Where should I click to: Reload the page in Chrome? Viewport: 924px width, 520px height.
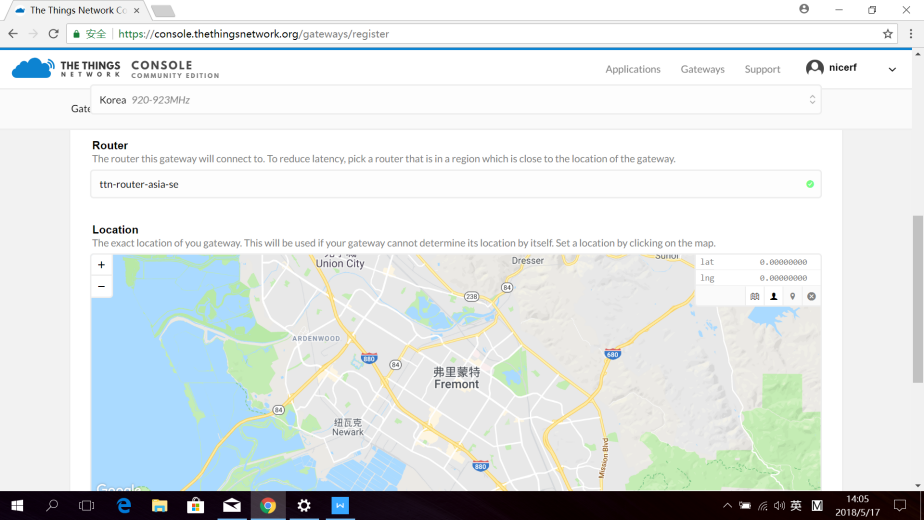point(53,33)
